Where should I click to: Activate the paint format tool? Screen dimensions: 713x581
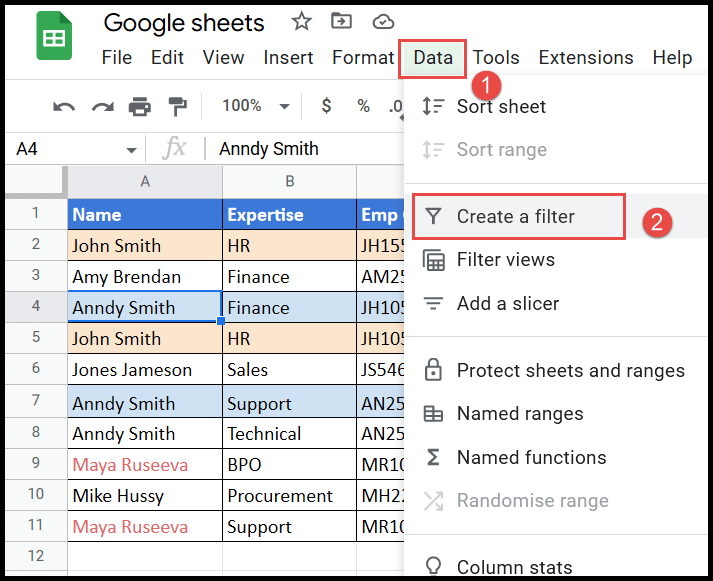177,106
